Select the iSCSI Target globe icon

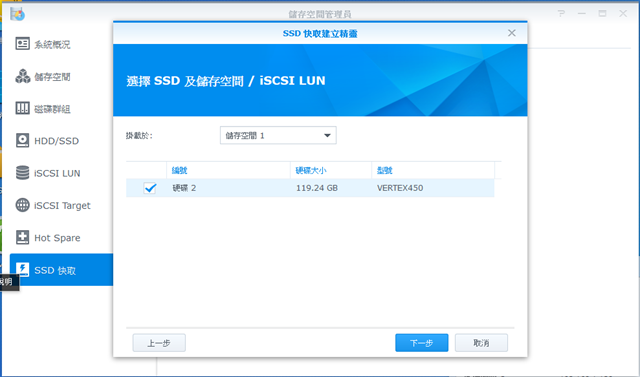coord(22,205)
